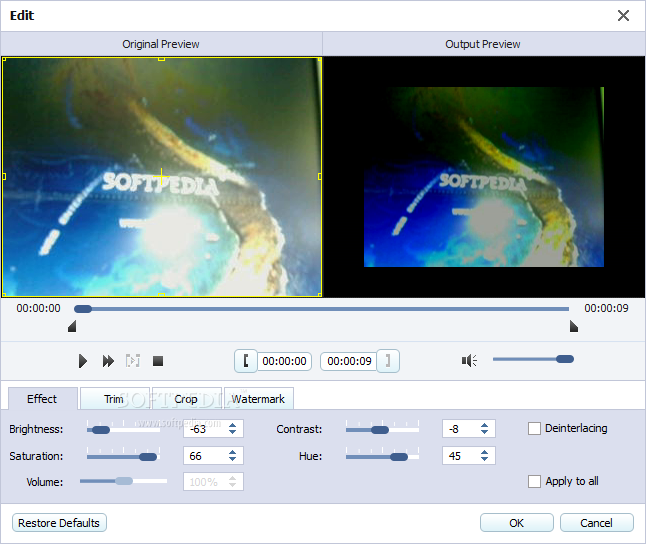Decrease Hue value with down arrow
Image resolution: width=646 pixels, height=544 pixels.
[484, 459]
